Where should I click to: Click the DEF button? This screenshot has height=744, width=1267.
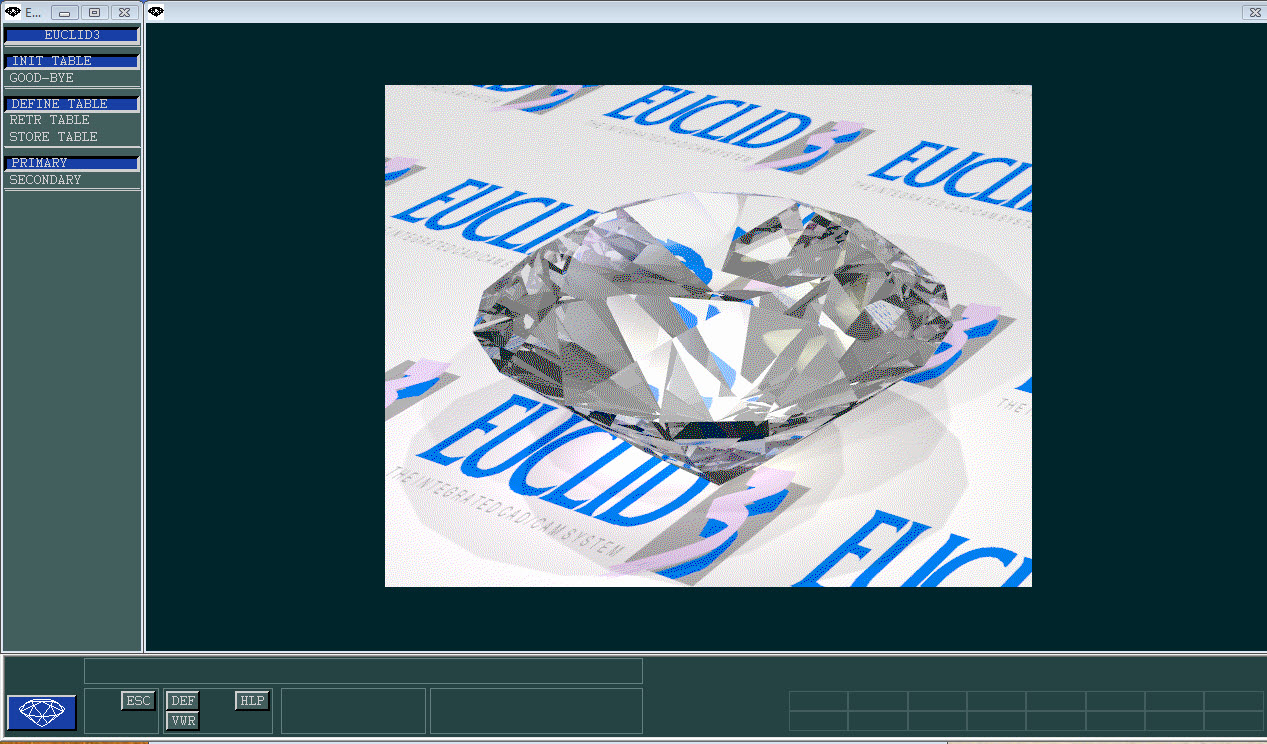click(x=183, y=701)
